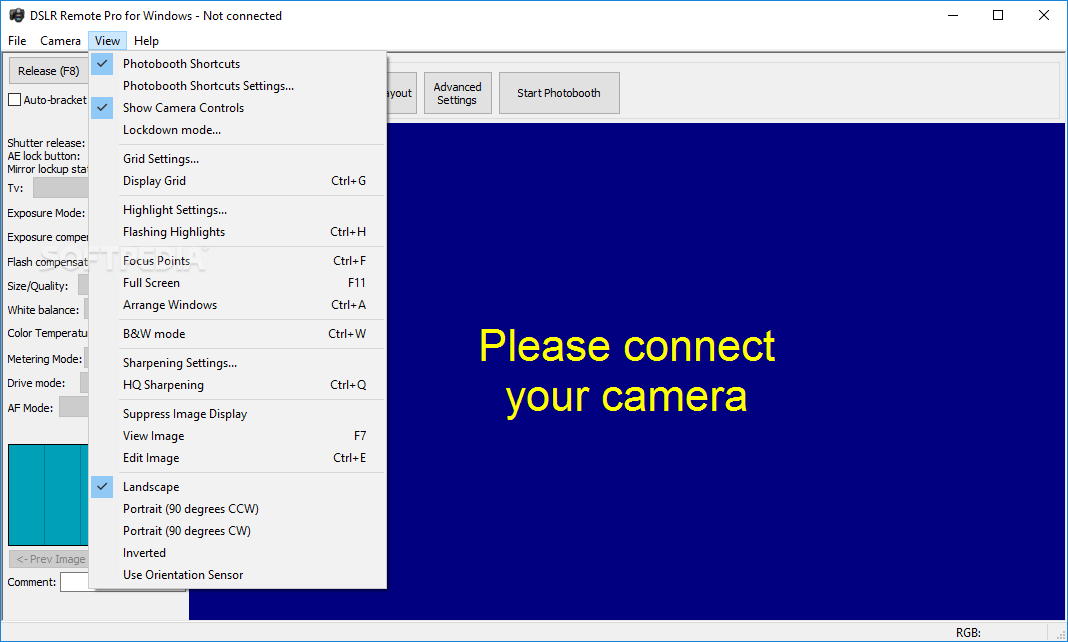Select View Image menu item

click(238, 436)
